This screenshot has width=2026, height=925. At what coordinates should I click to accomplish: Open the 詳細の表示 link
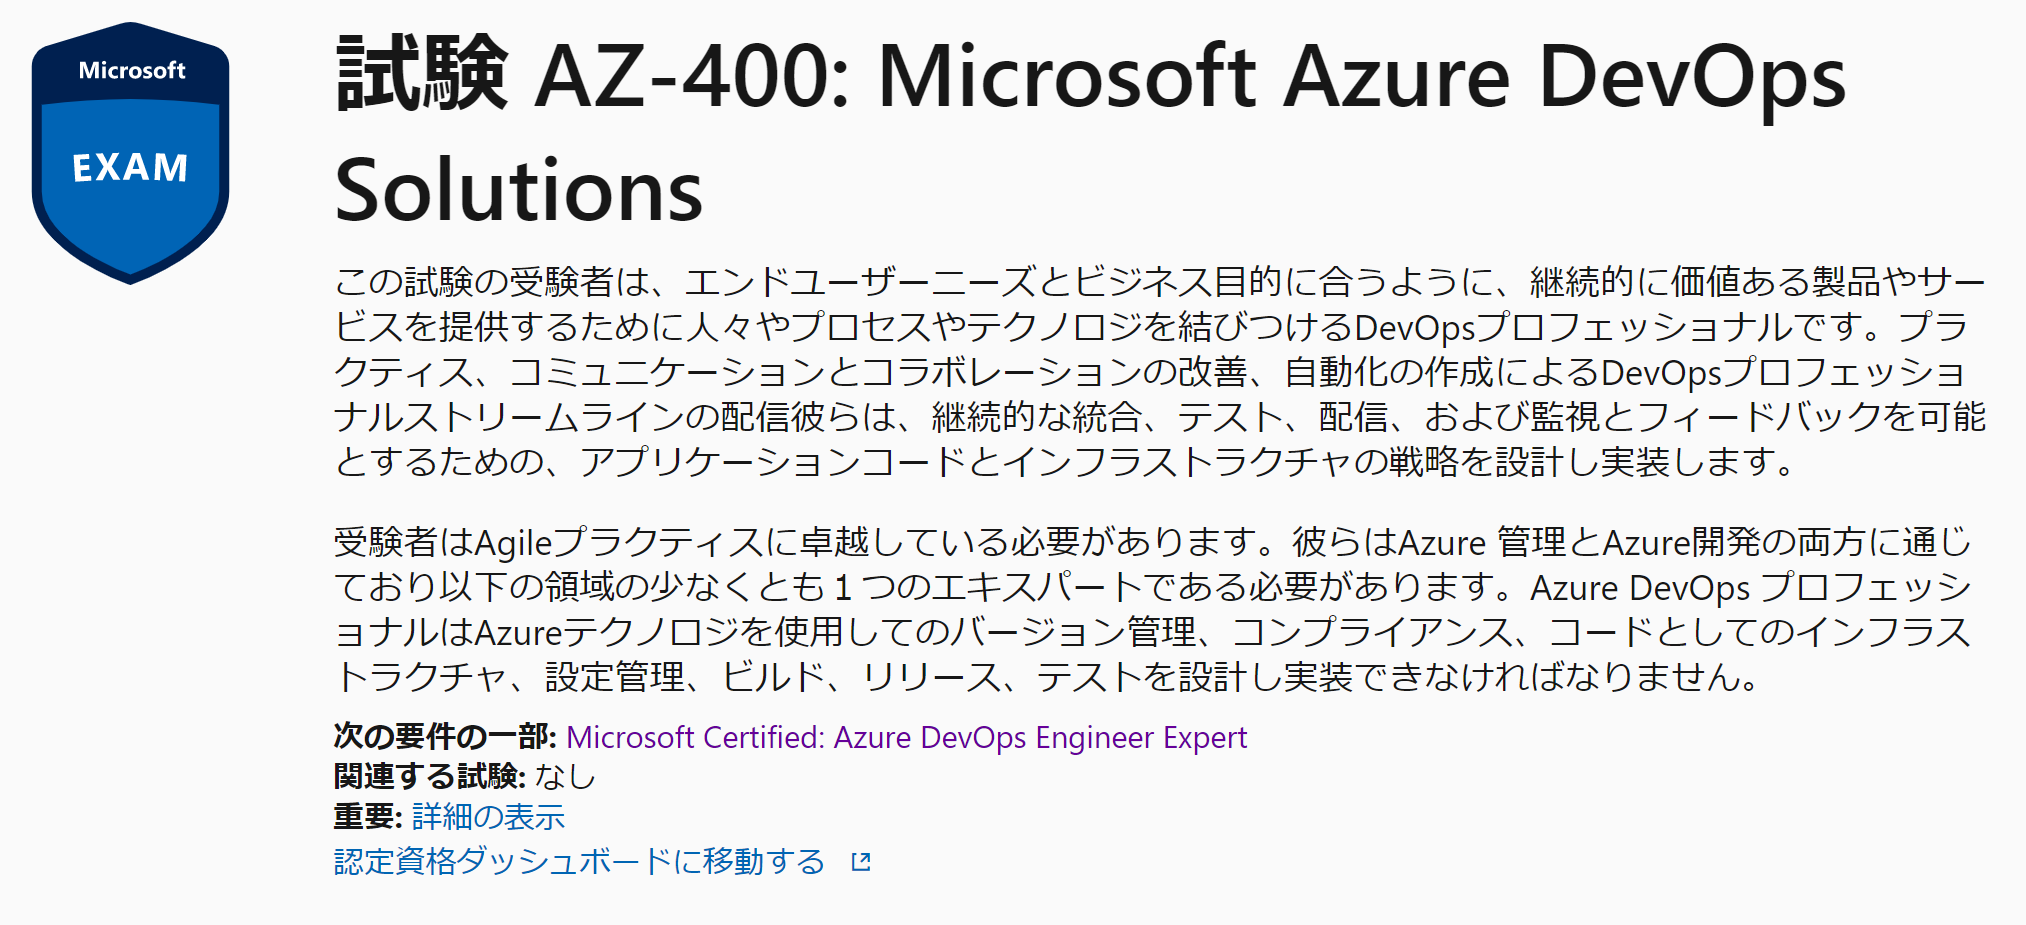point(488,817)
